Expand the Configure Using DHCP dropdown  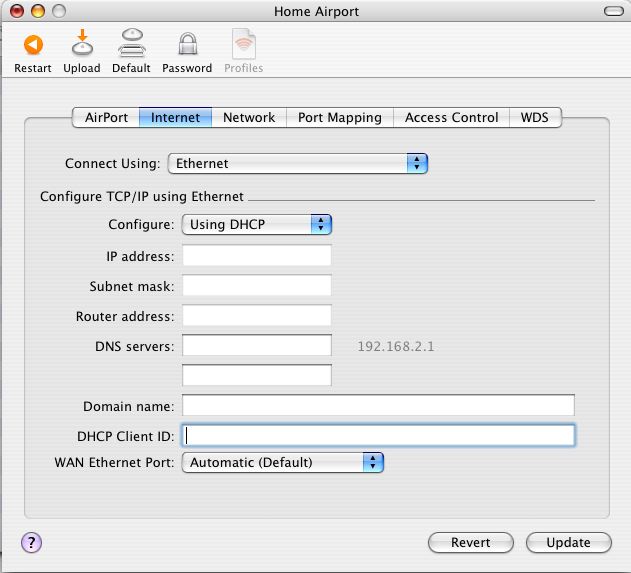click(x=257, y=224)
